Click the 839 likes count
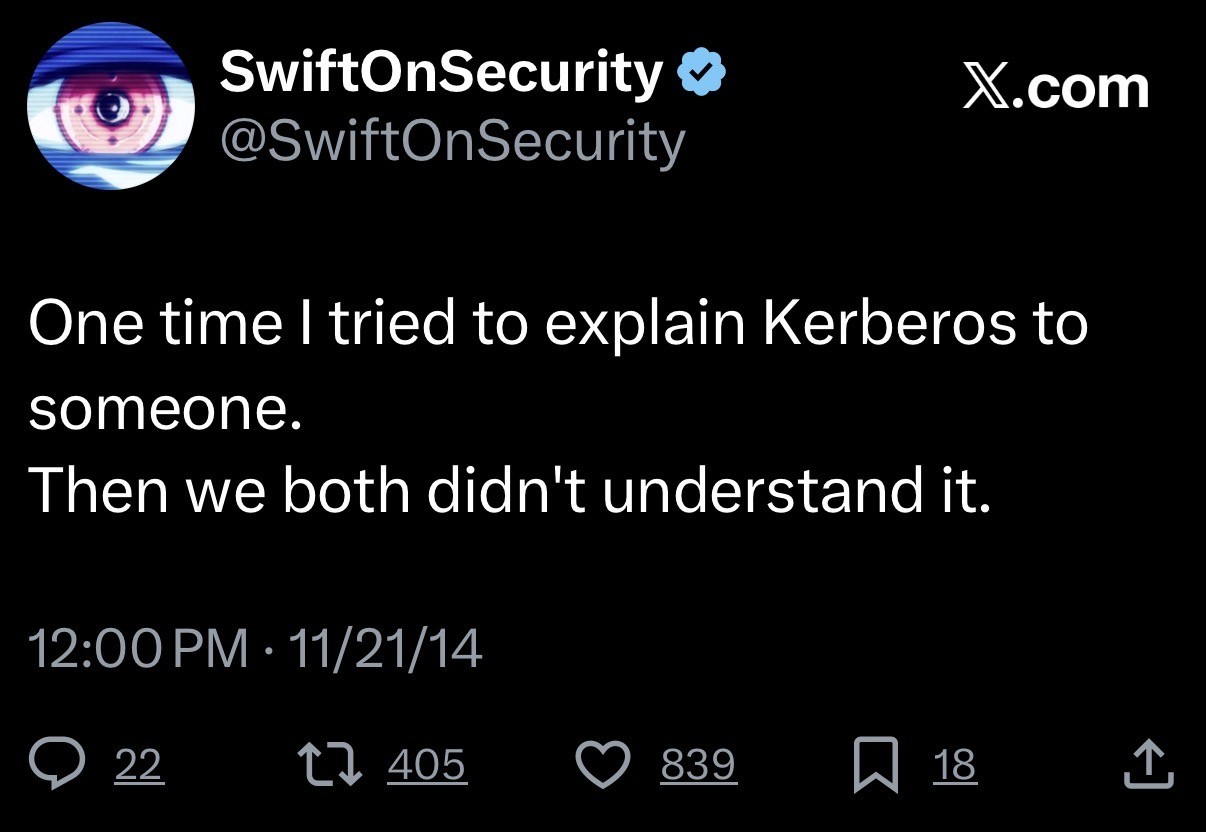Viewport: 1206px width, 832px height. coord(698,764)
